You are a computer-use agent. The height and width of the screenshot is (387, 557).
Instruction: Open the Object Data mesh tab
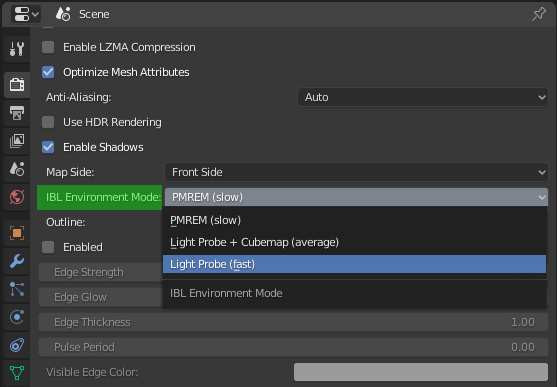coord(17,373)
